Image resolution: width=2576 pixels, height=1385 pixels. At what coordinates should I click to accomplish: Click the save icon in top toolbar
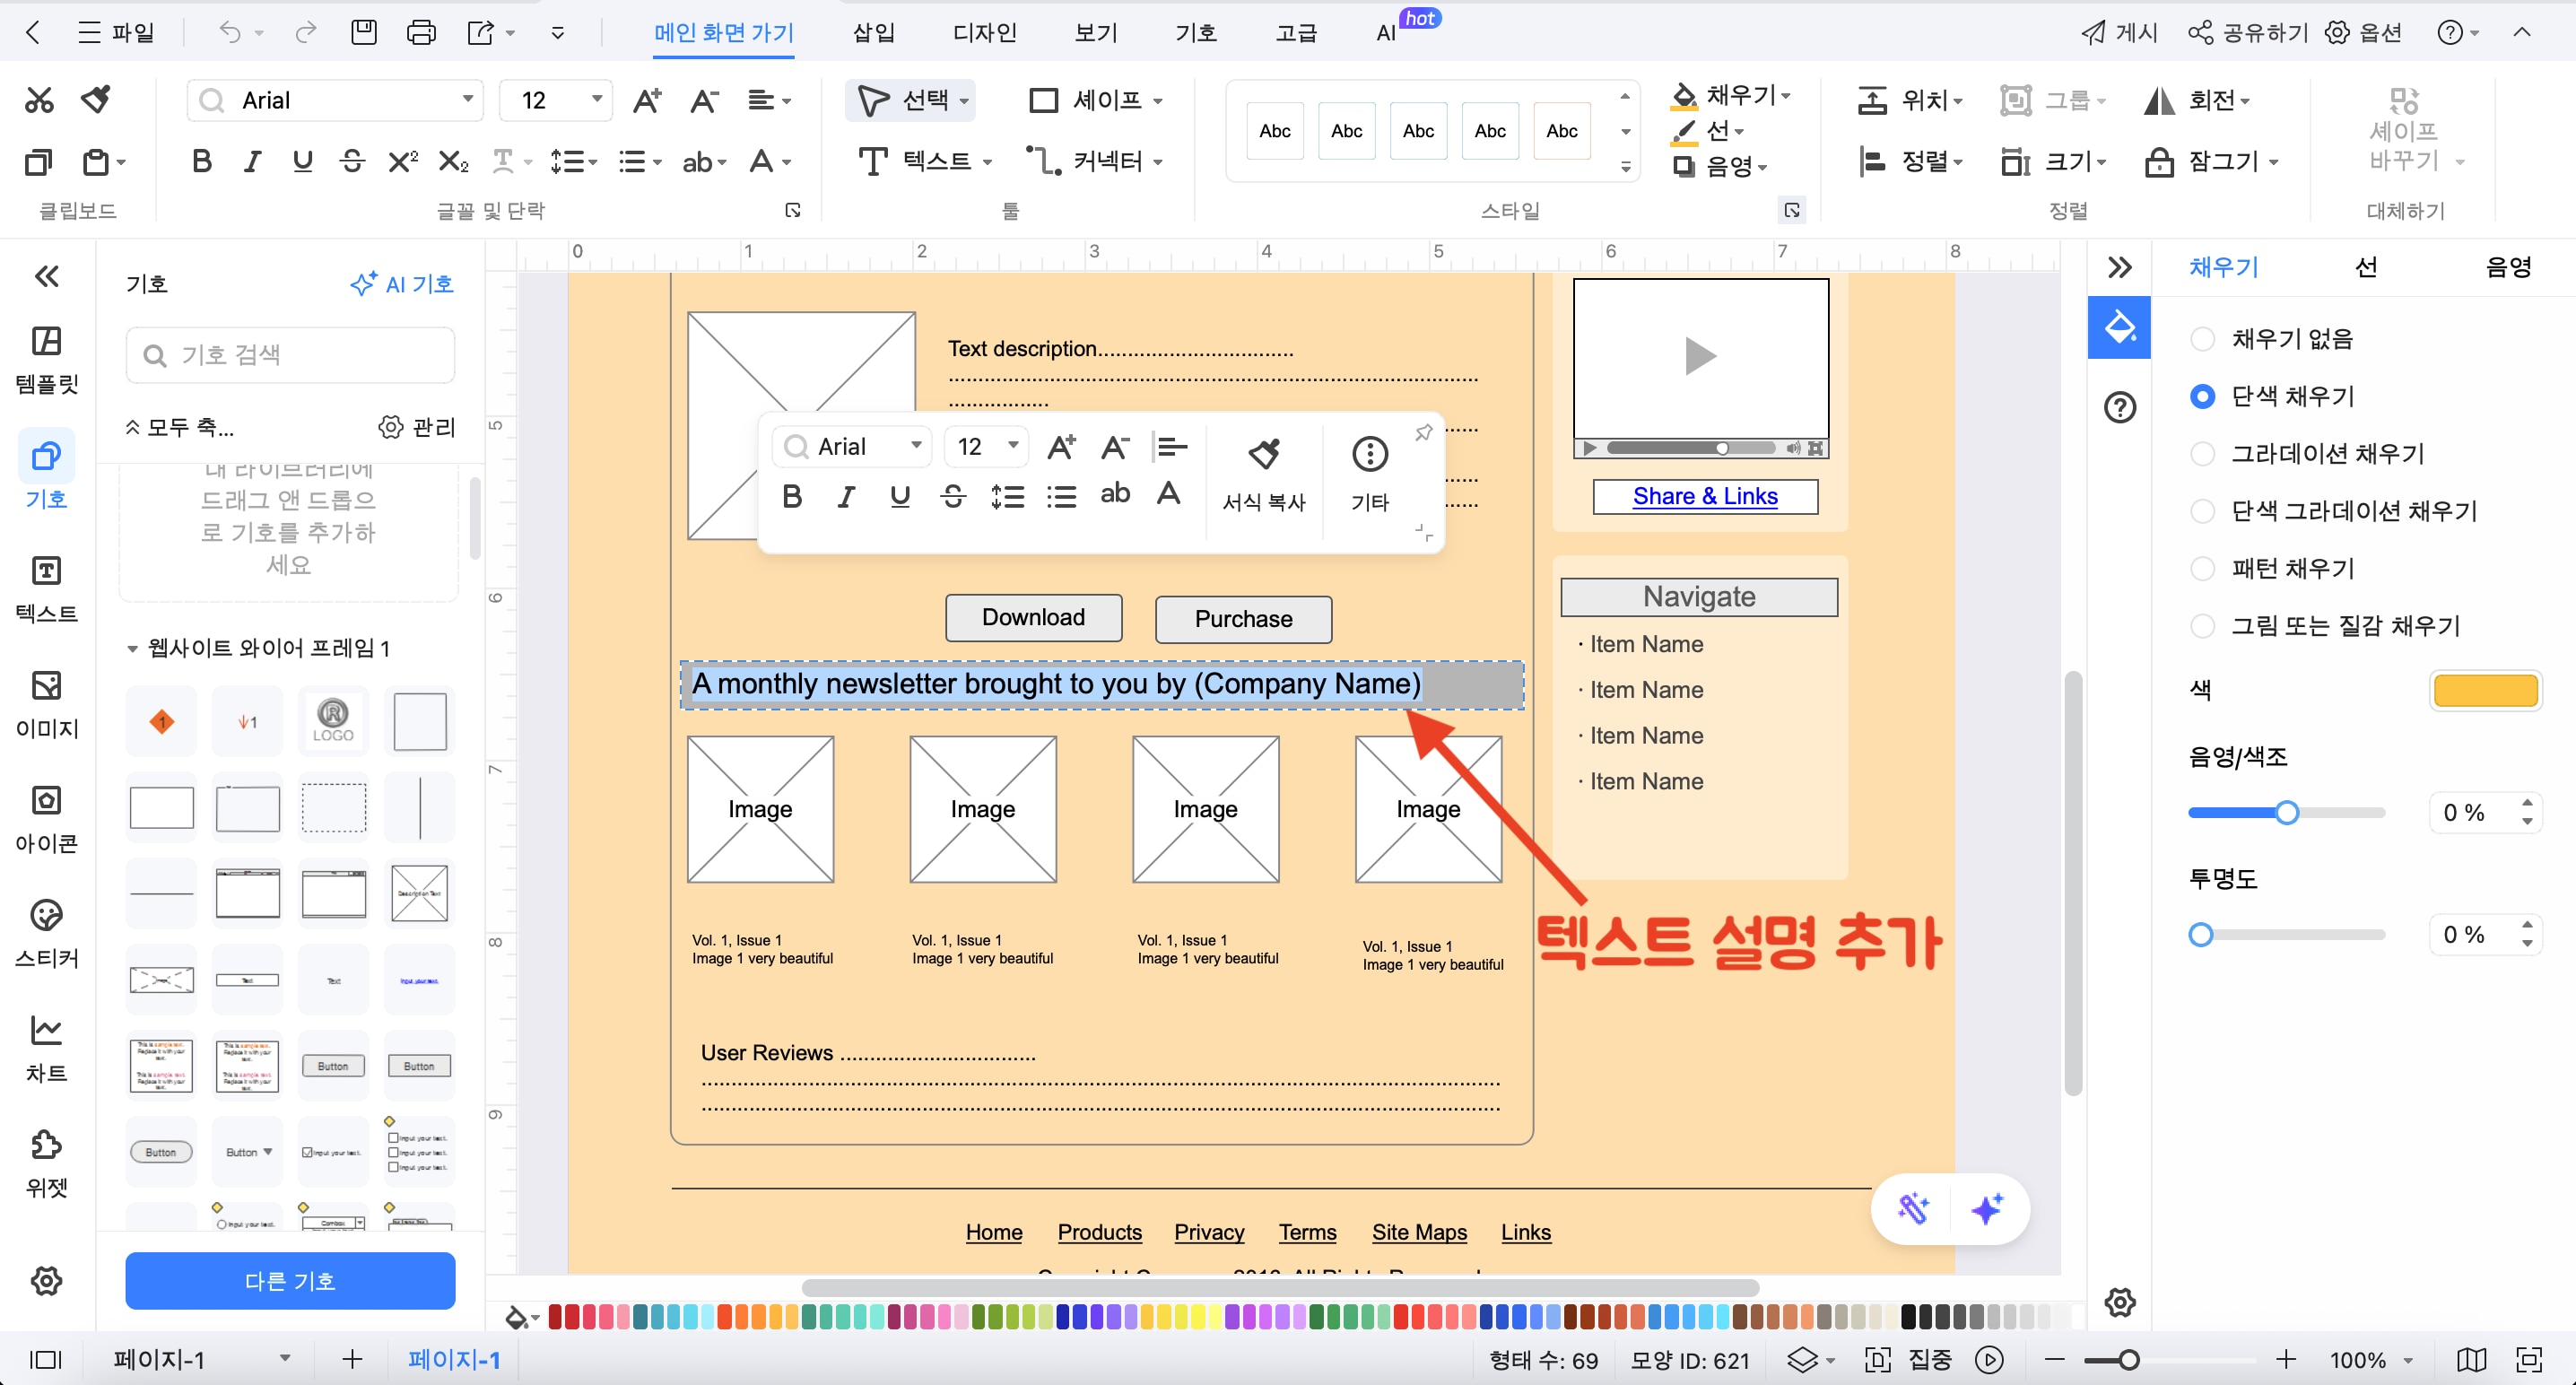(364, 33)
